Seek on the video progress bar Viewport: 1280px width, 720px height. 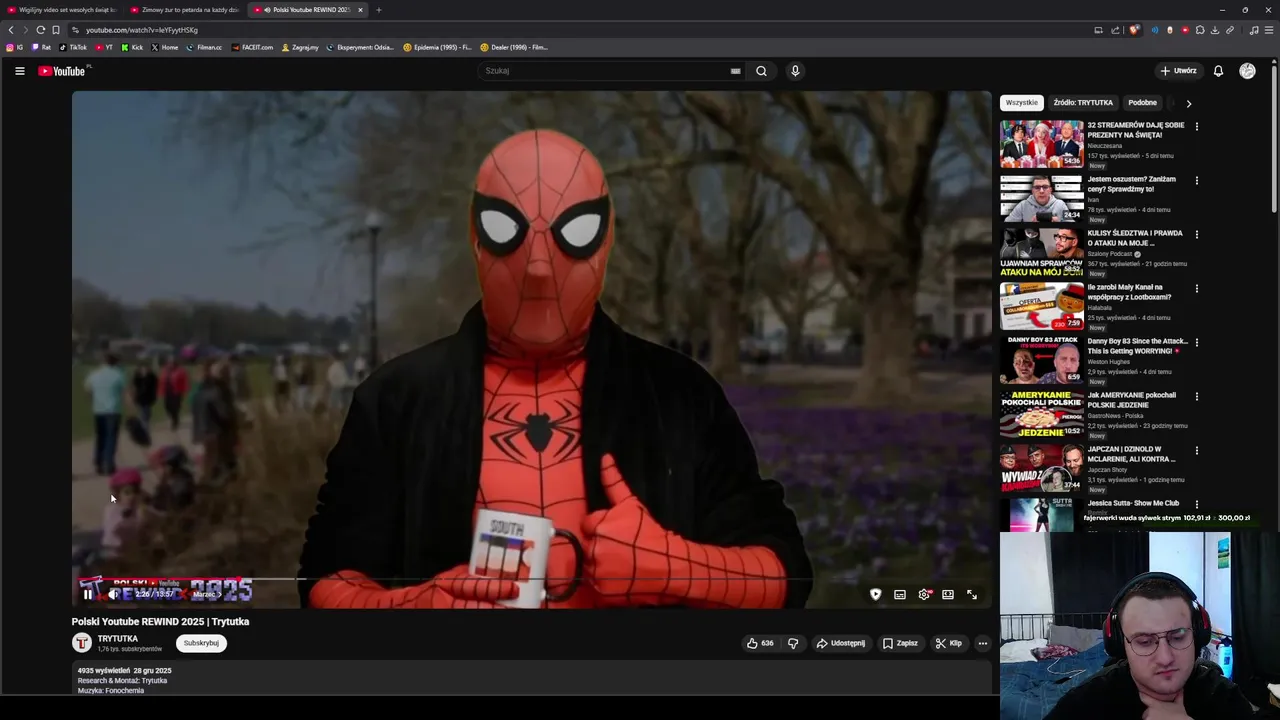pyautogui.click(x=531, y=579)
